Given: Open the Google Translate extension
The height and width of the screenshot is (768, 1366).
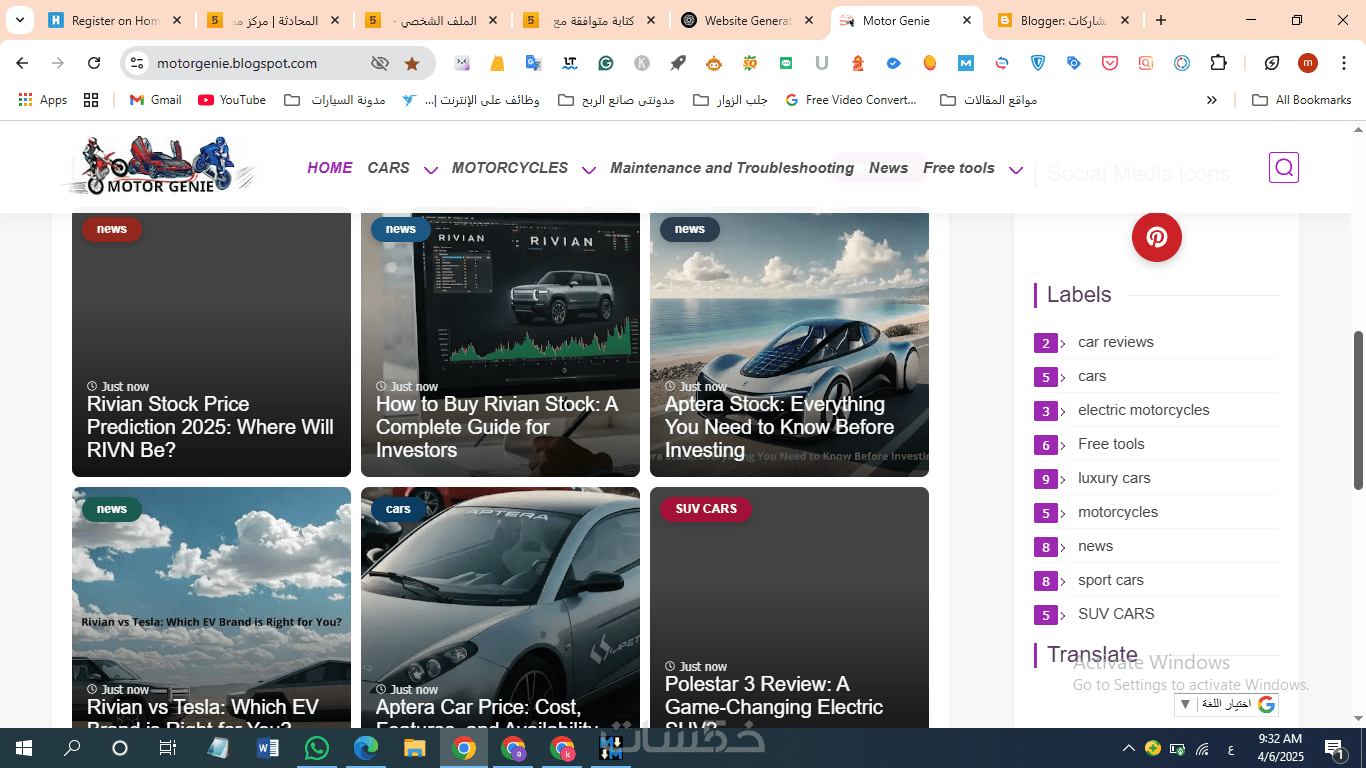Looking at the screenshot, I should 533,63.
